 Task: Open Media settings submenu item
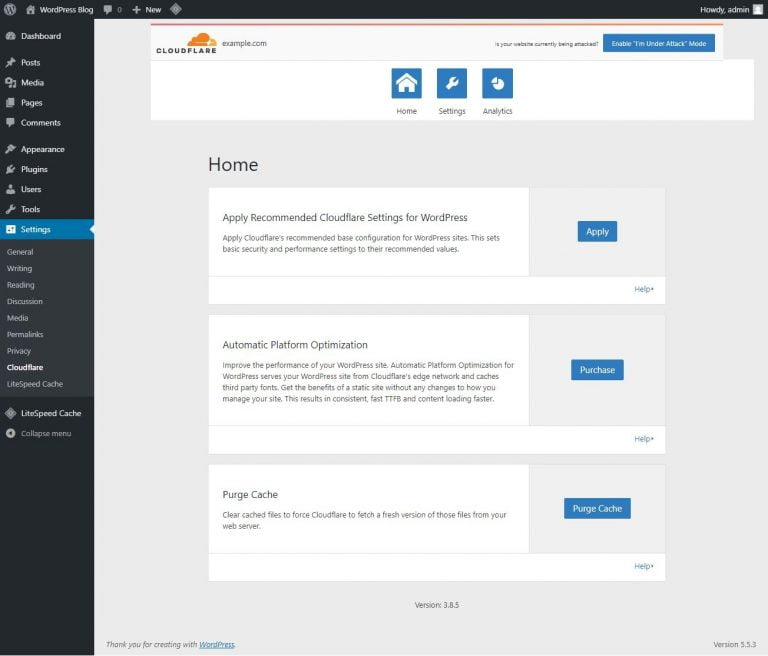17,318
